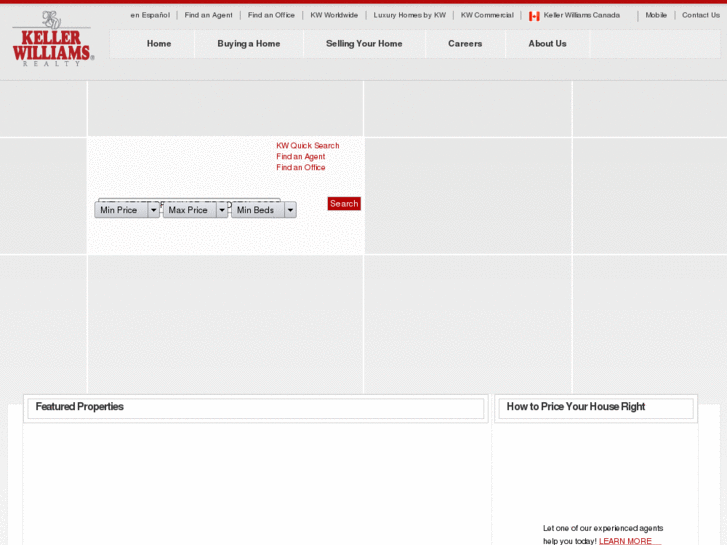Click How to Price Your House Right heading
The width and height of the screenshot is (727, 545).
tap(576, 407)
